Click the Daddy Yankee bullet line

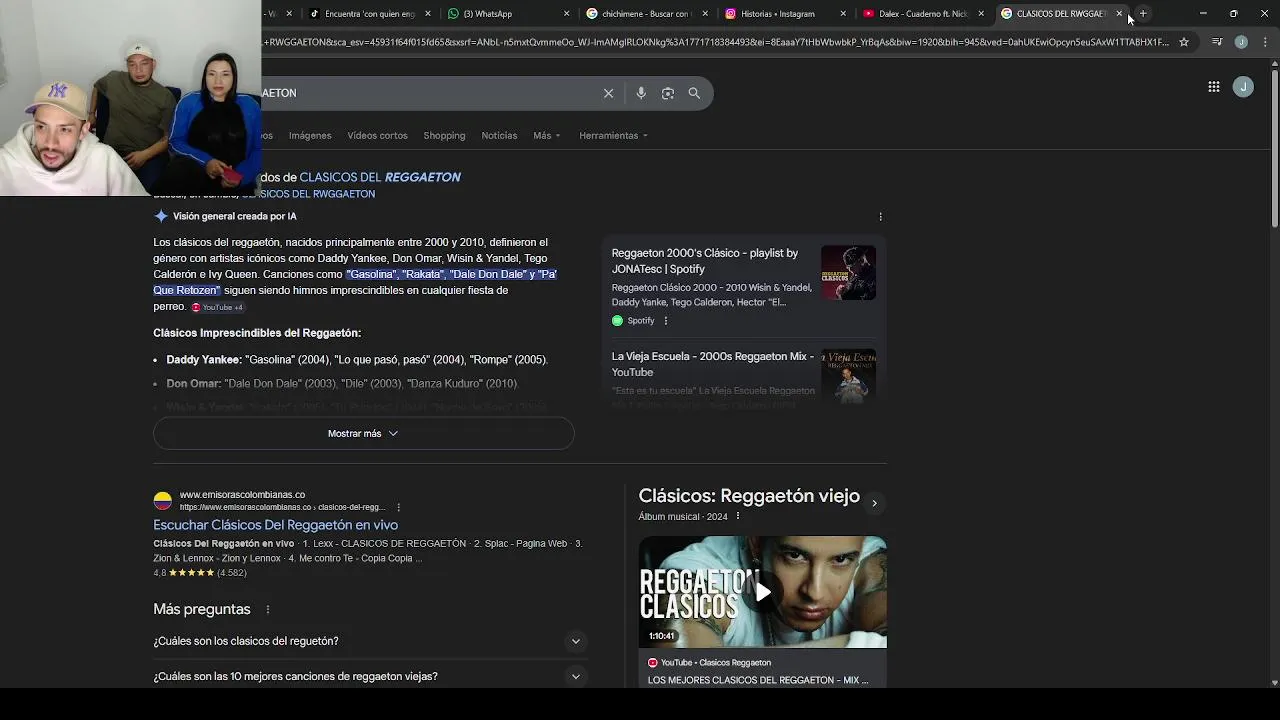pyautogui.click(x=357, y=360)
